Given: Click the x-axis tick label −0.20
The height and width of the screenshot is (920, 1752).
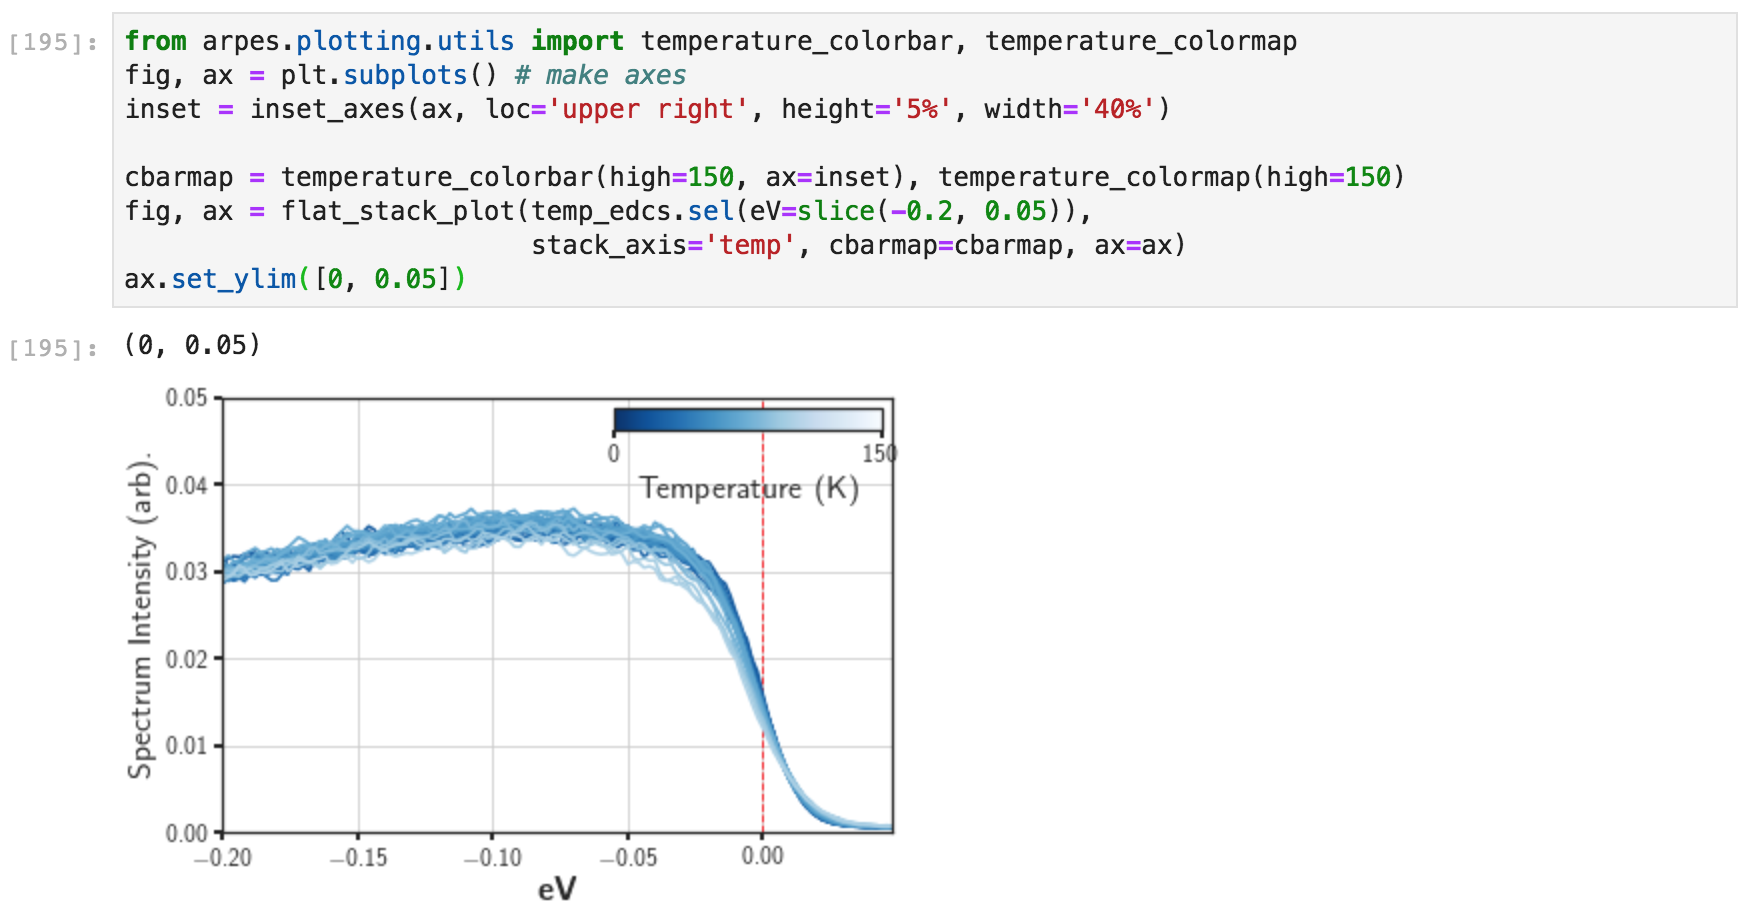Looking at the screenshot, I should [x=222, y=858].
